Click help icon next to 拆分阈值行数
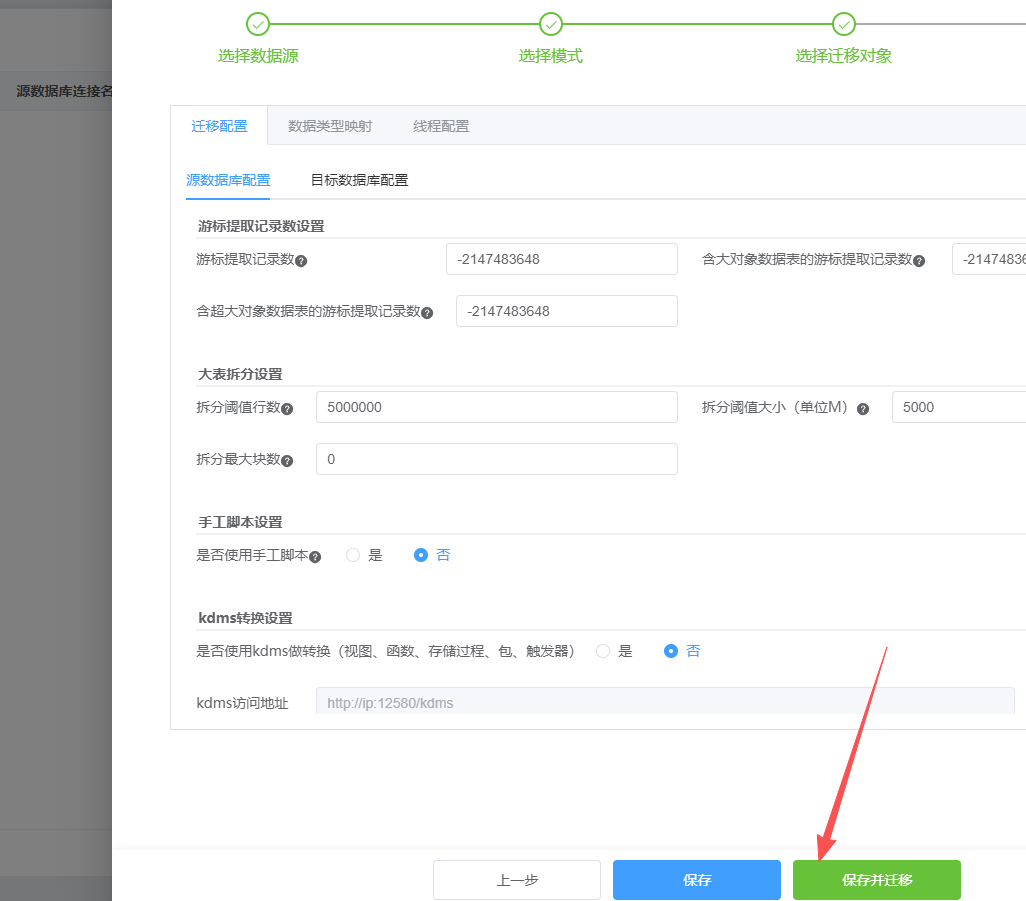The width and height of the screenshot is (1026, 901). coord(287,409)
